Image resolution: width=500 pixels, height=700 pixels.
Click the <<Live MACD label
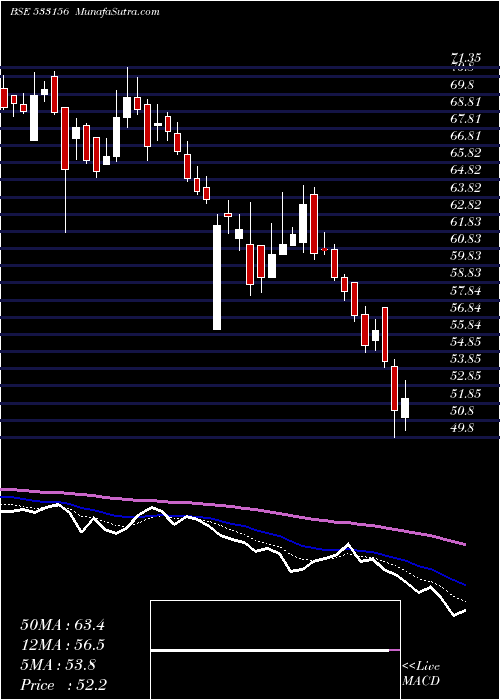coord(421,673)
